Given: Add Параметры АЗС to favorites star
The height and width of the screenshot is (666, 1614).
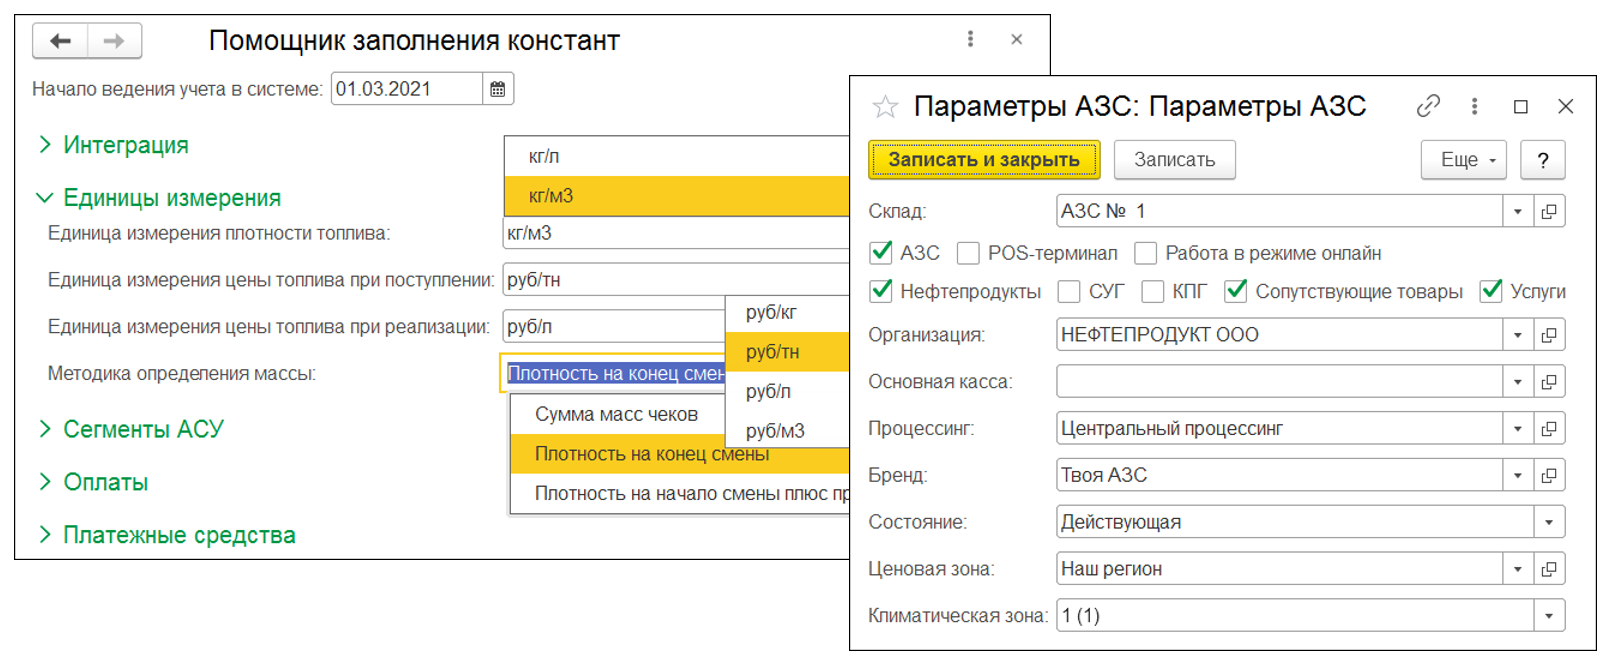Looking at the screenshot, I should (885, 107).
